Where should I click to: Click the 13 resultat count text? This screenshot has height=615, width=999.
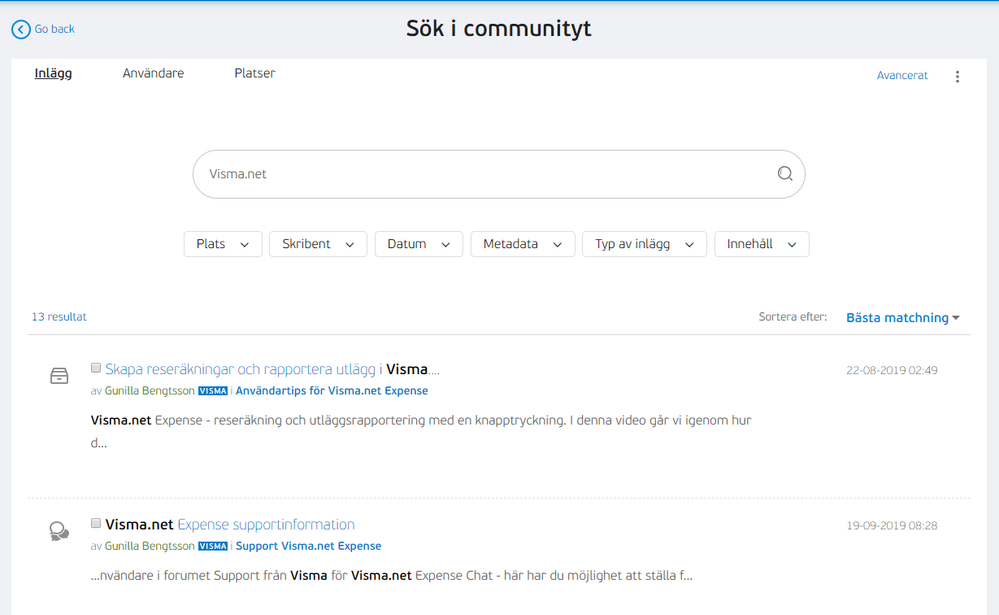59,317
